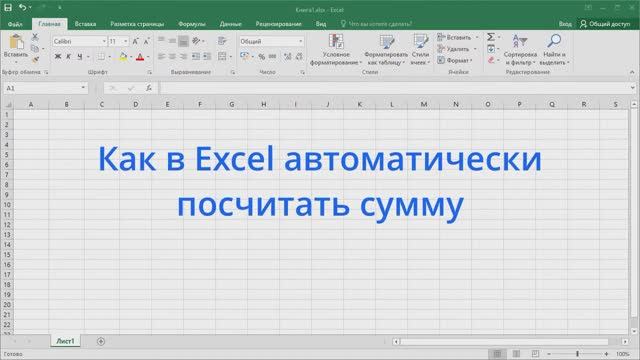
Task: Decrease font size with the small A icon
Action: [x=147, y=41]
